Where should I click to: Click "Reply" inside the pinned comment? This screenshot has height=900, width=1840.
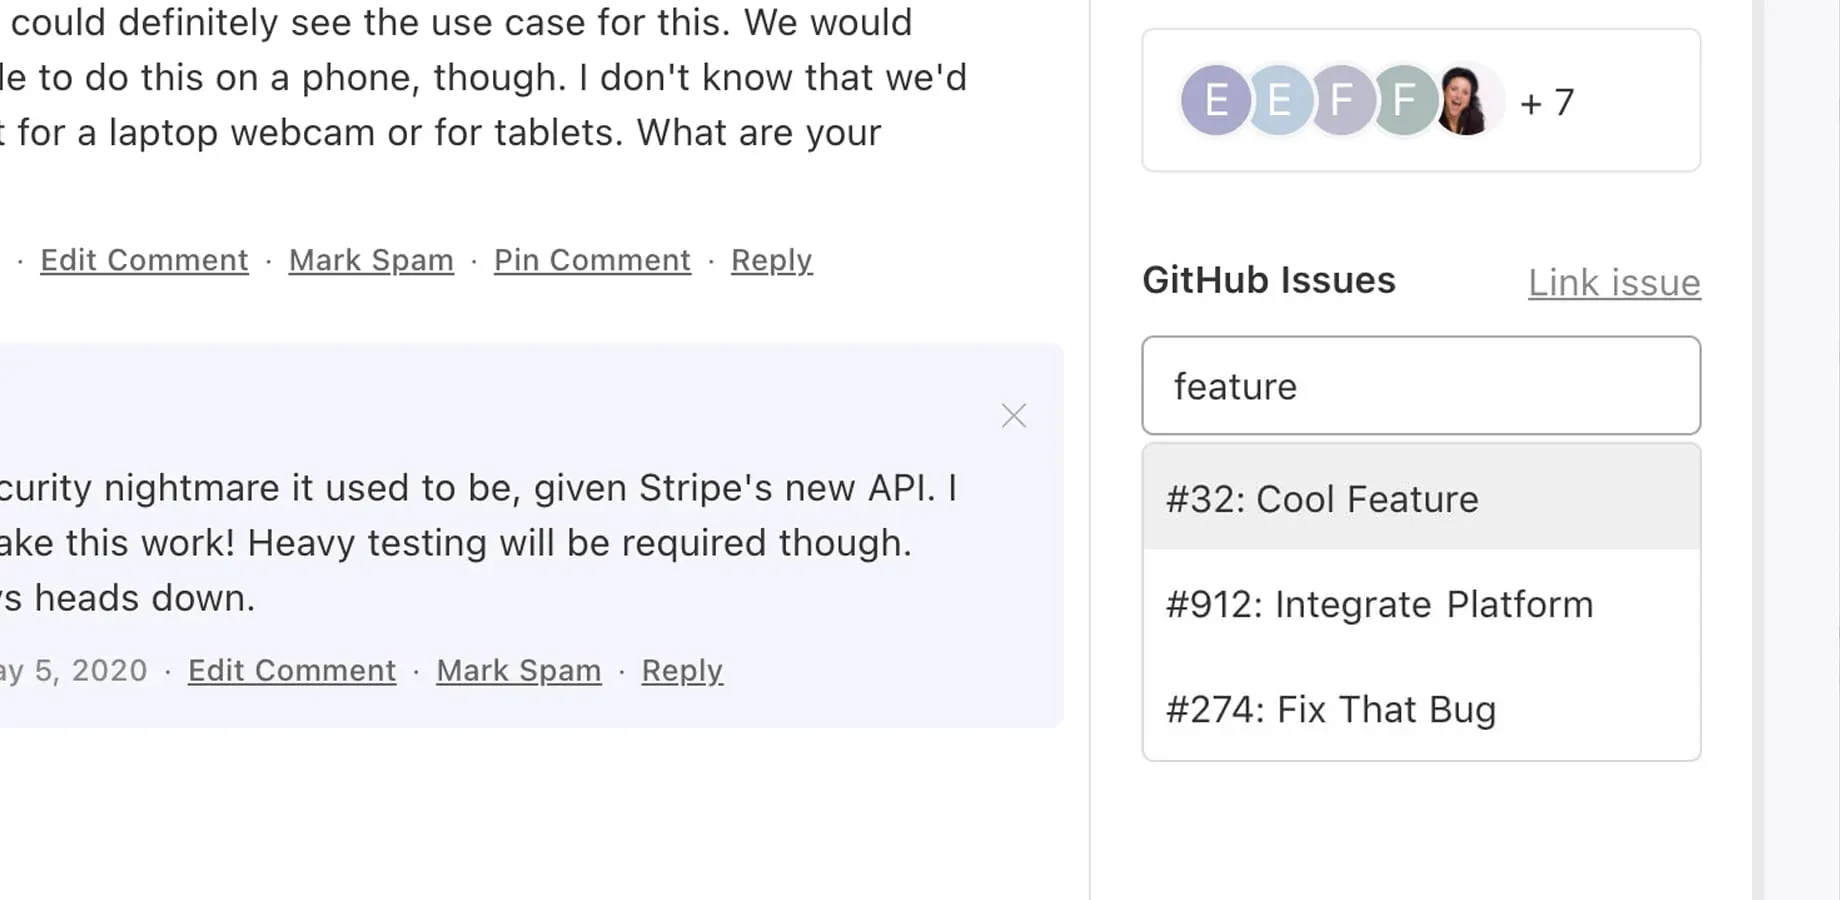tap(682, 670)
